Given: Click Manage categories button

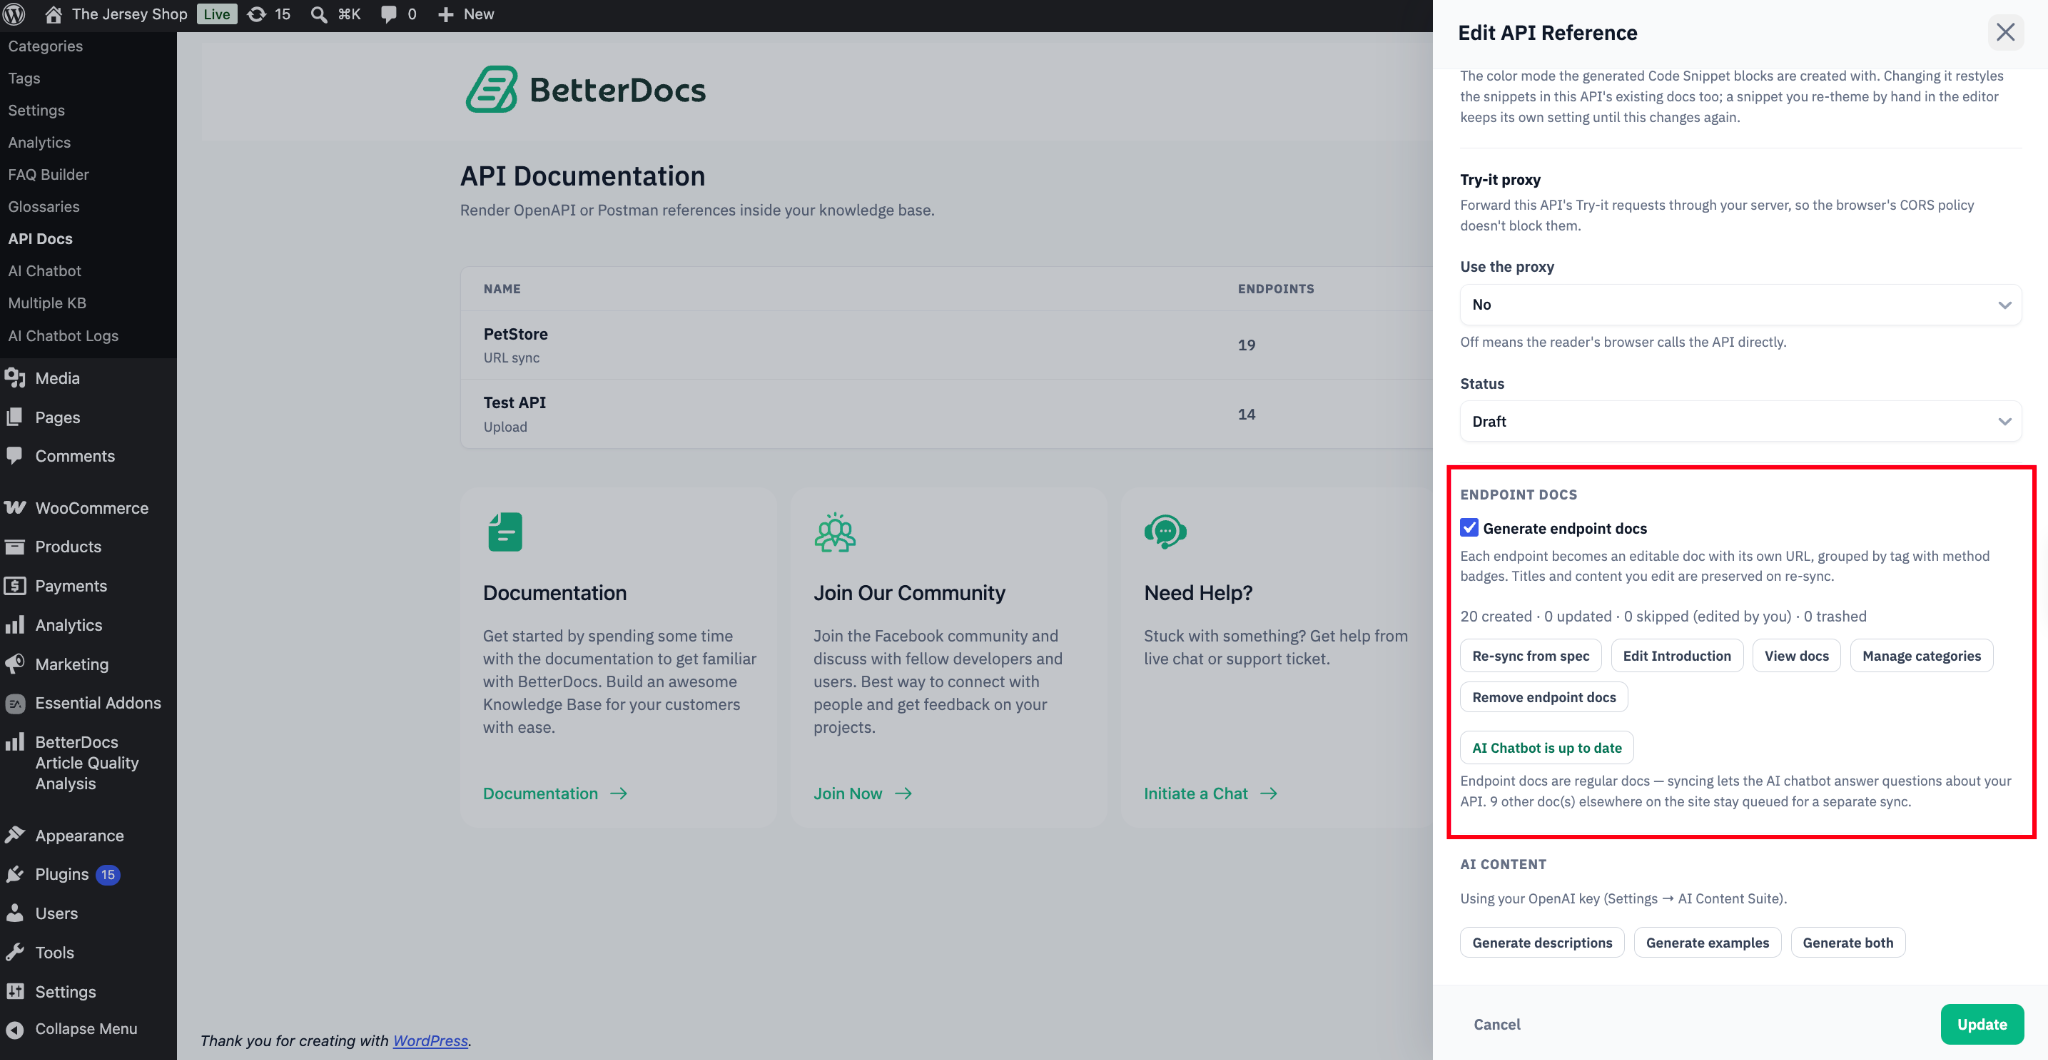Looking at the screenshot, I should (x=1921, y=656).
